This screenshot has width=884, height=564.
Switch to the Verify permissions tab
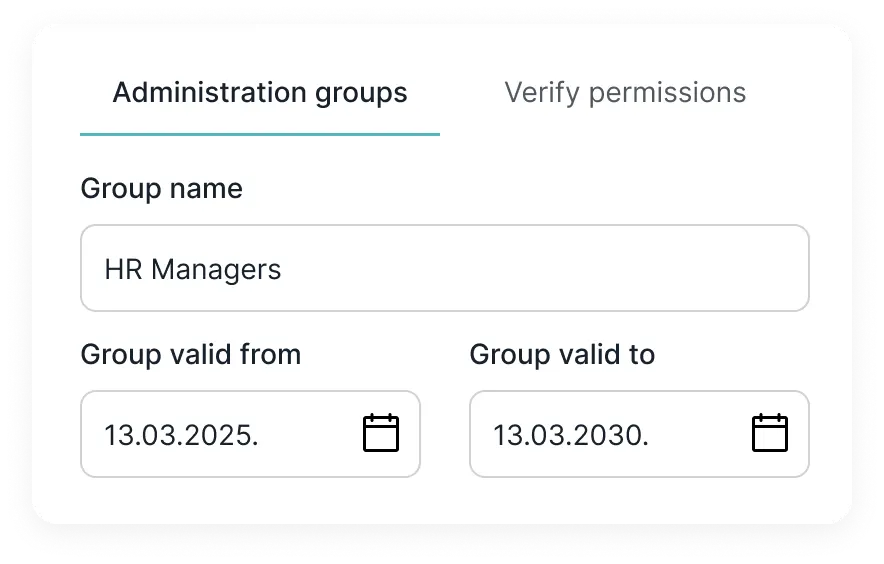click(625, 92)
